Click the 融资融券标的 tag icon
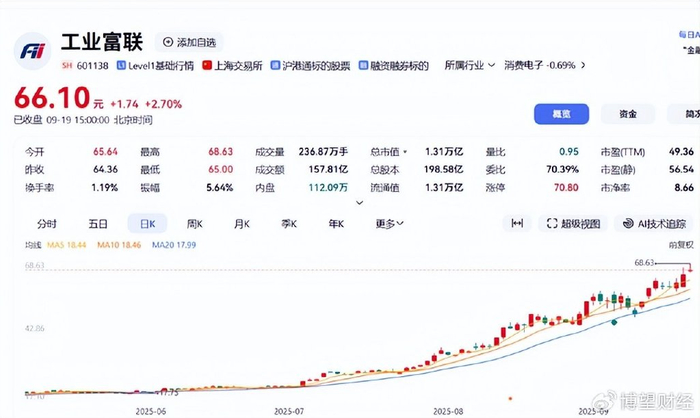Screen dimensions: 700x418 click(363, 66)
